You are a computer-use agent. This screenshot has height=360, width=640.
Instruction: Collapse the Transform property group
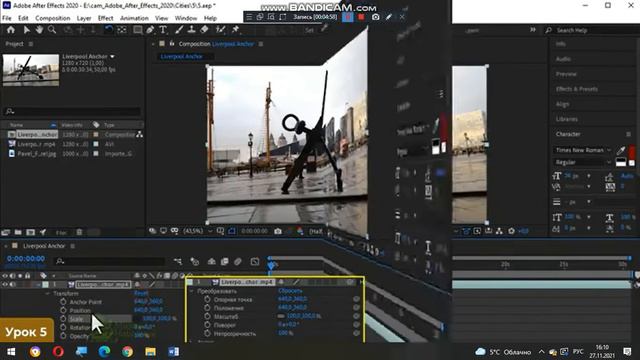pos(47,293)
